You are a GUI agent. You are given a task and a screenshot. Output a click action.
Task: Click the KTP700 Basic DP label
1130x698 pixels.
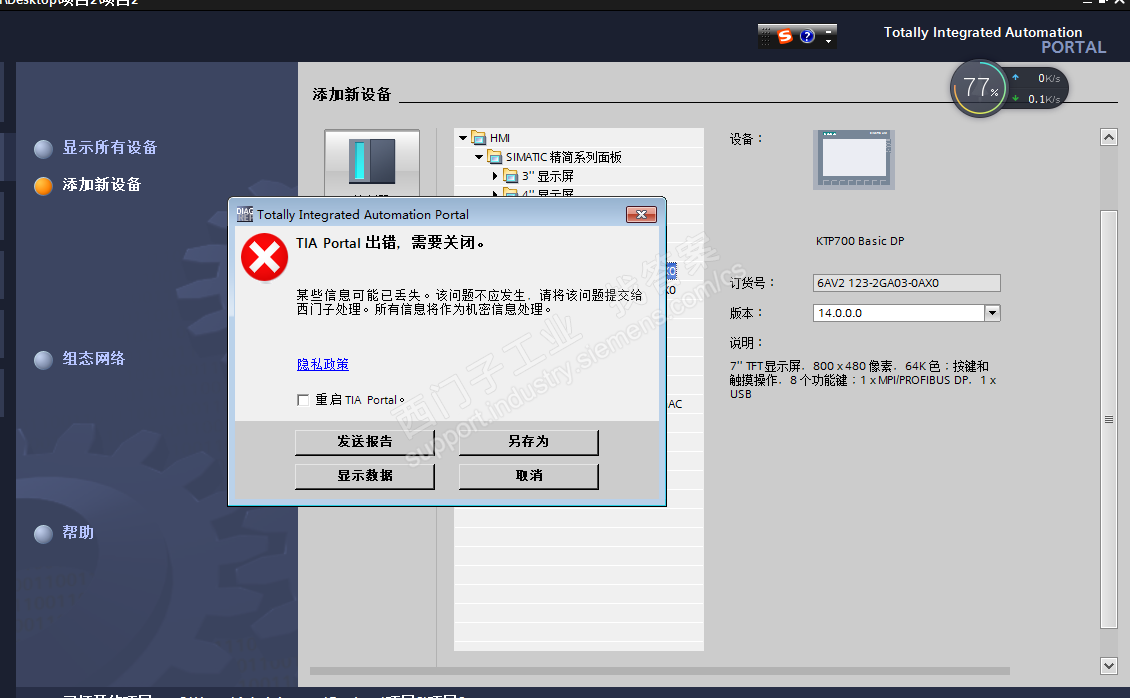(860, 241)
